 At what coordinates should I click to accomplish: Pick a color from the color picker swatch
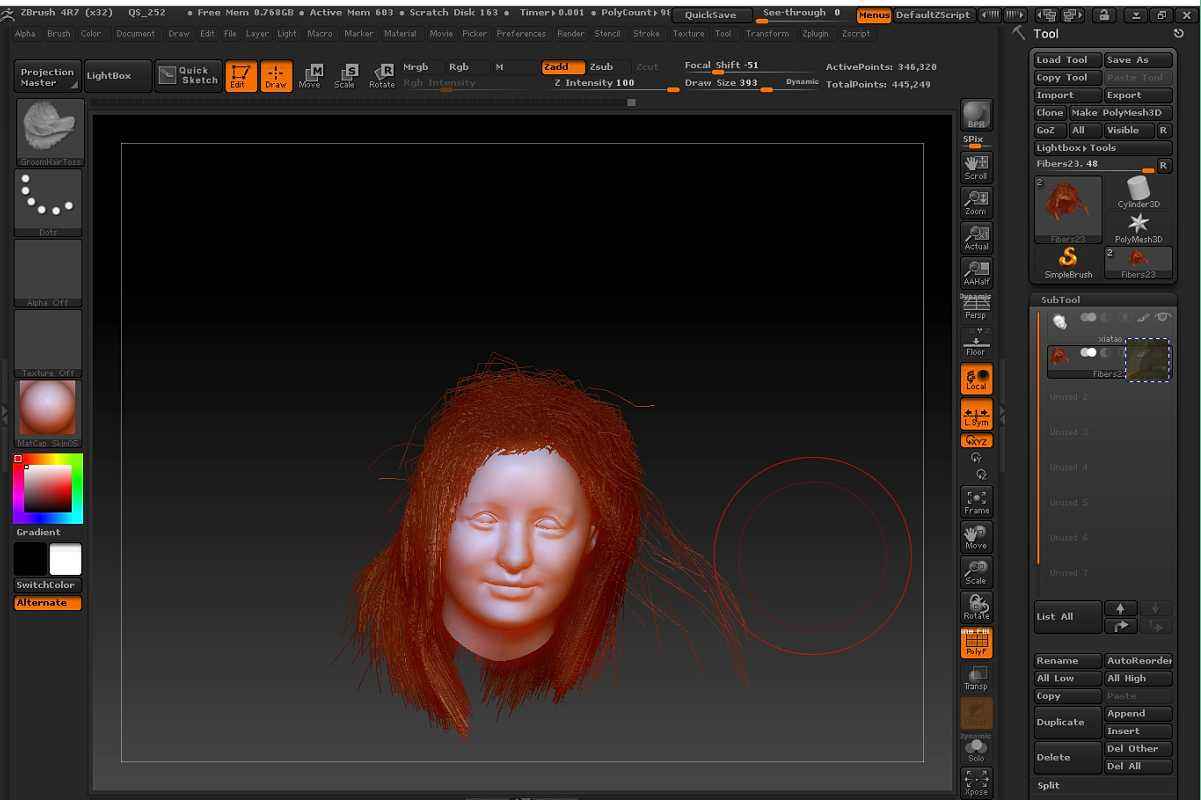click(47, 489)
